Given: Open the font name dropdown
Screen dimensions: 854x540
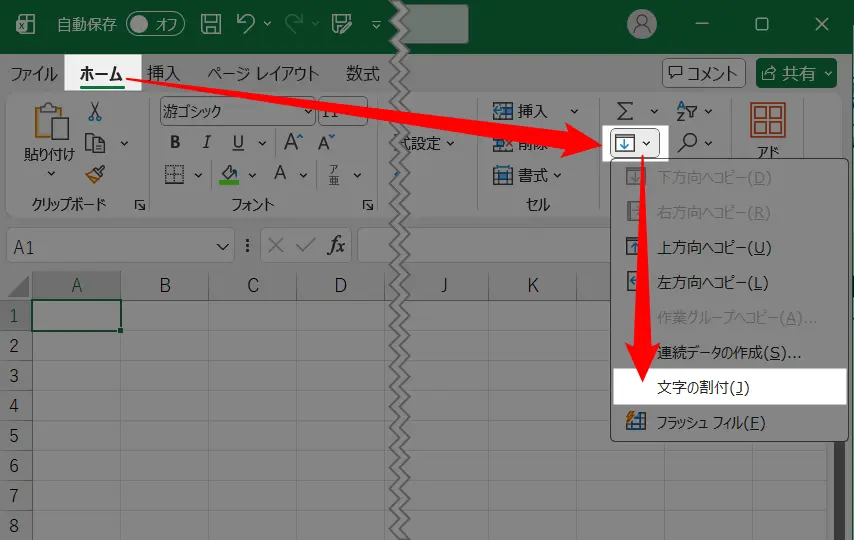Looking at the screenshot, I should pyautogui.click(x=303, y=112).
